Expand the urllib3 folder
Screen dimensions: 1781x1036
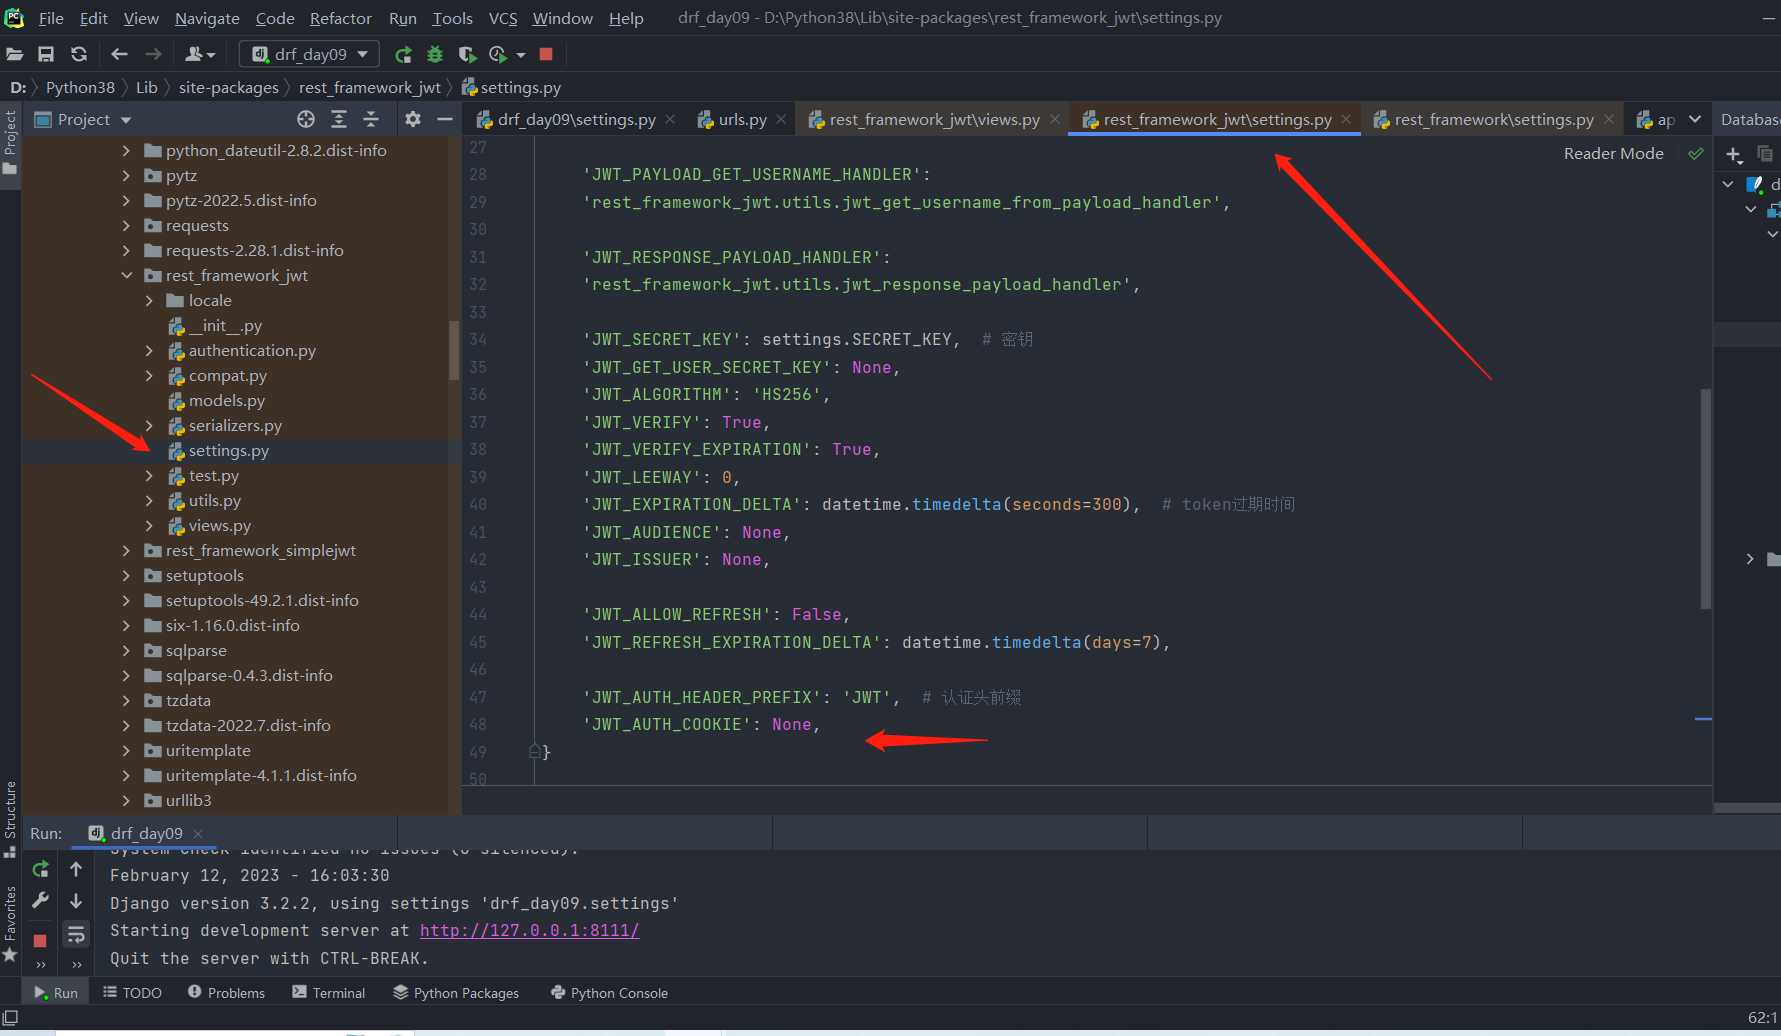click(126, 800)
